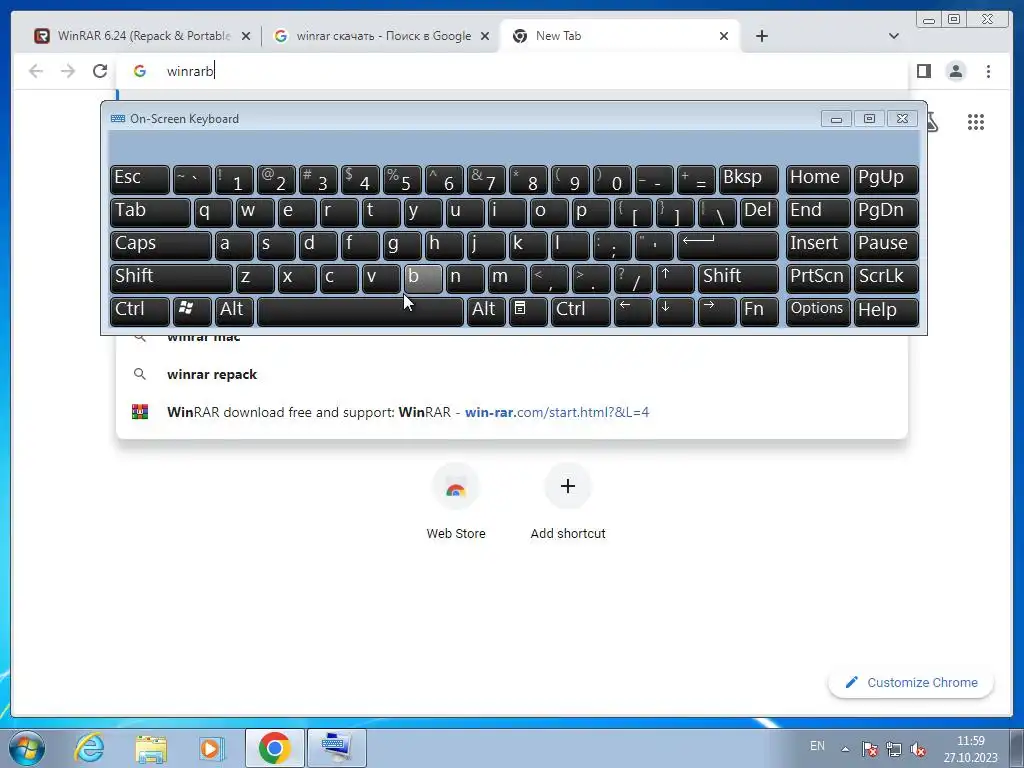The width and height of the screenshot is (1024, 768).
Task: Toggle the right Shift key on keyboard
Action: pos(738,278)
